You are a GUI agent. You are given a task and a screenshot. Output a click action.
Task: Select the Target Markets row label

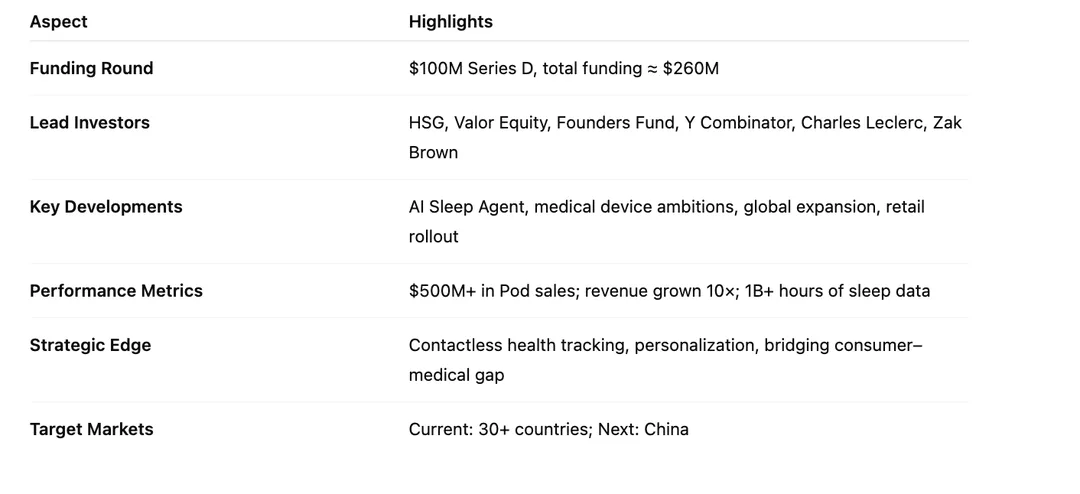tap(91, 428)
